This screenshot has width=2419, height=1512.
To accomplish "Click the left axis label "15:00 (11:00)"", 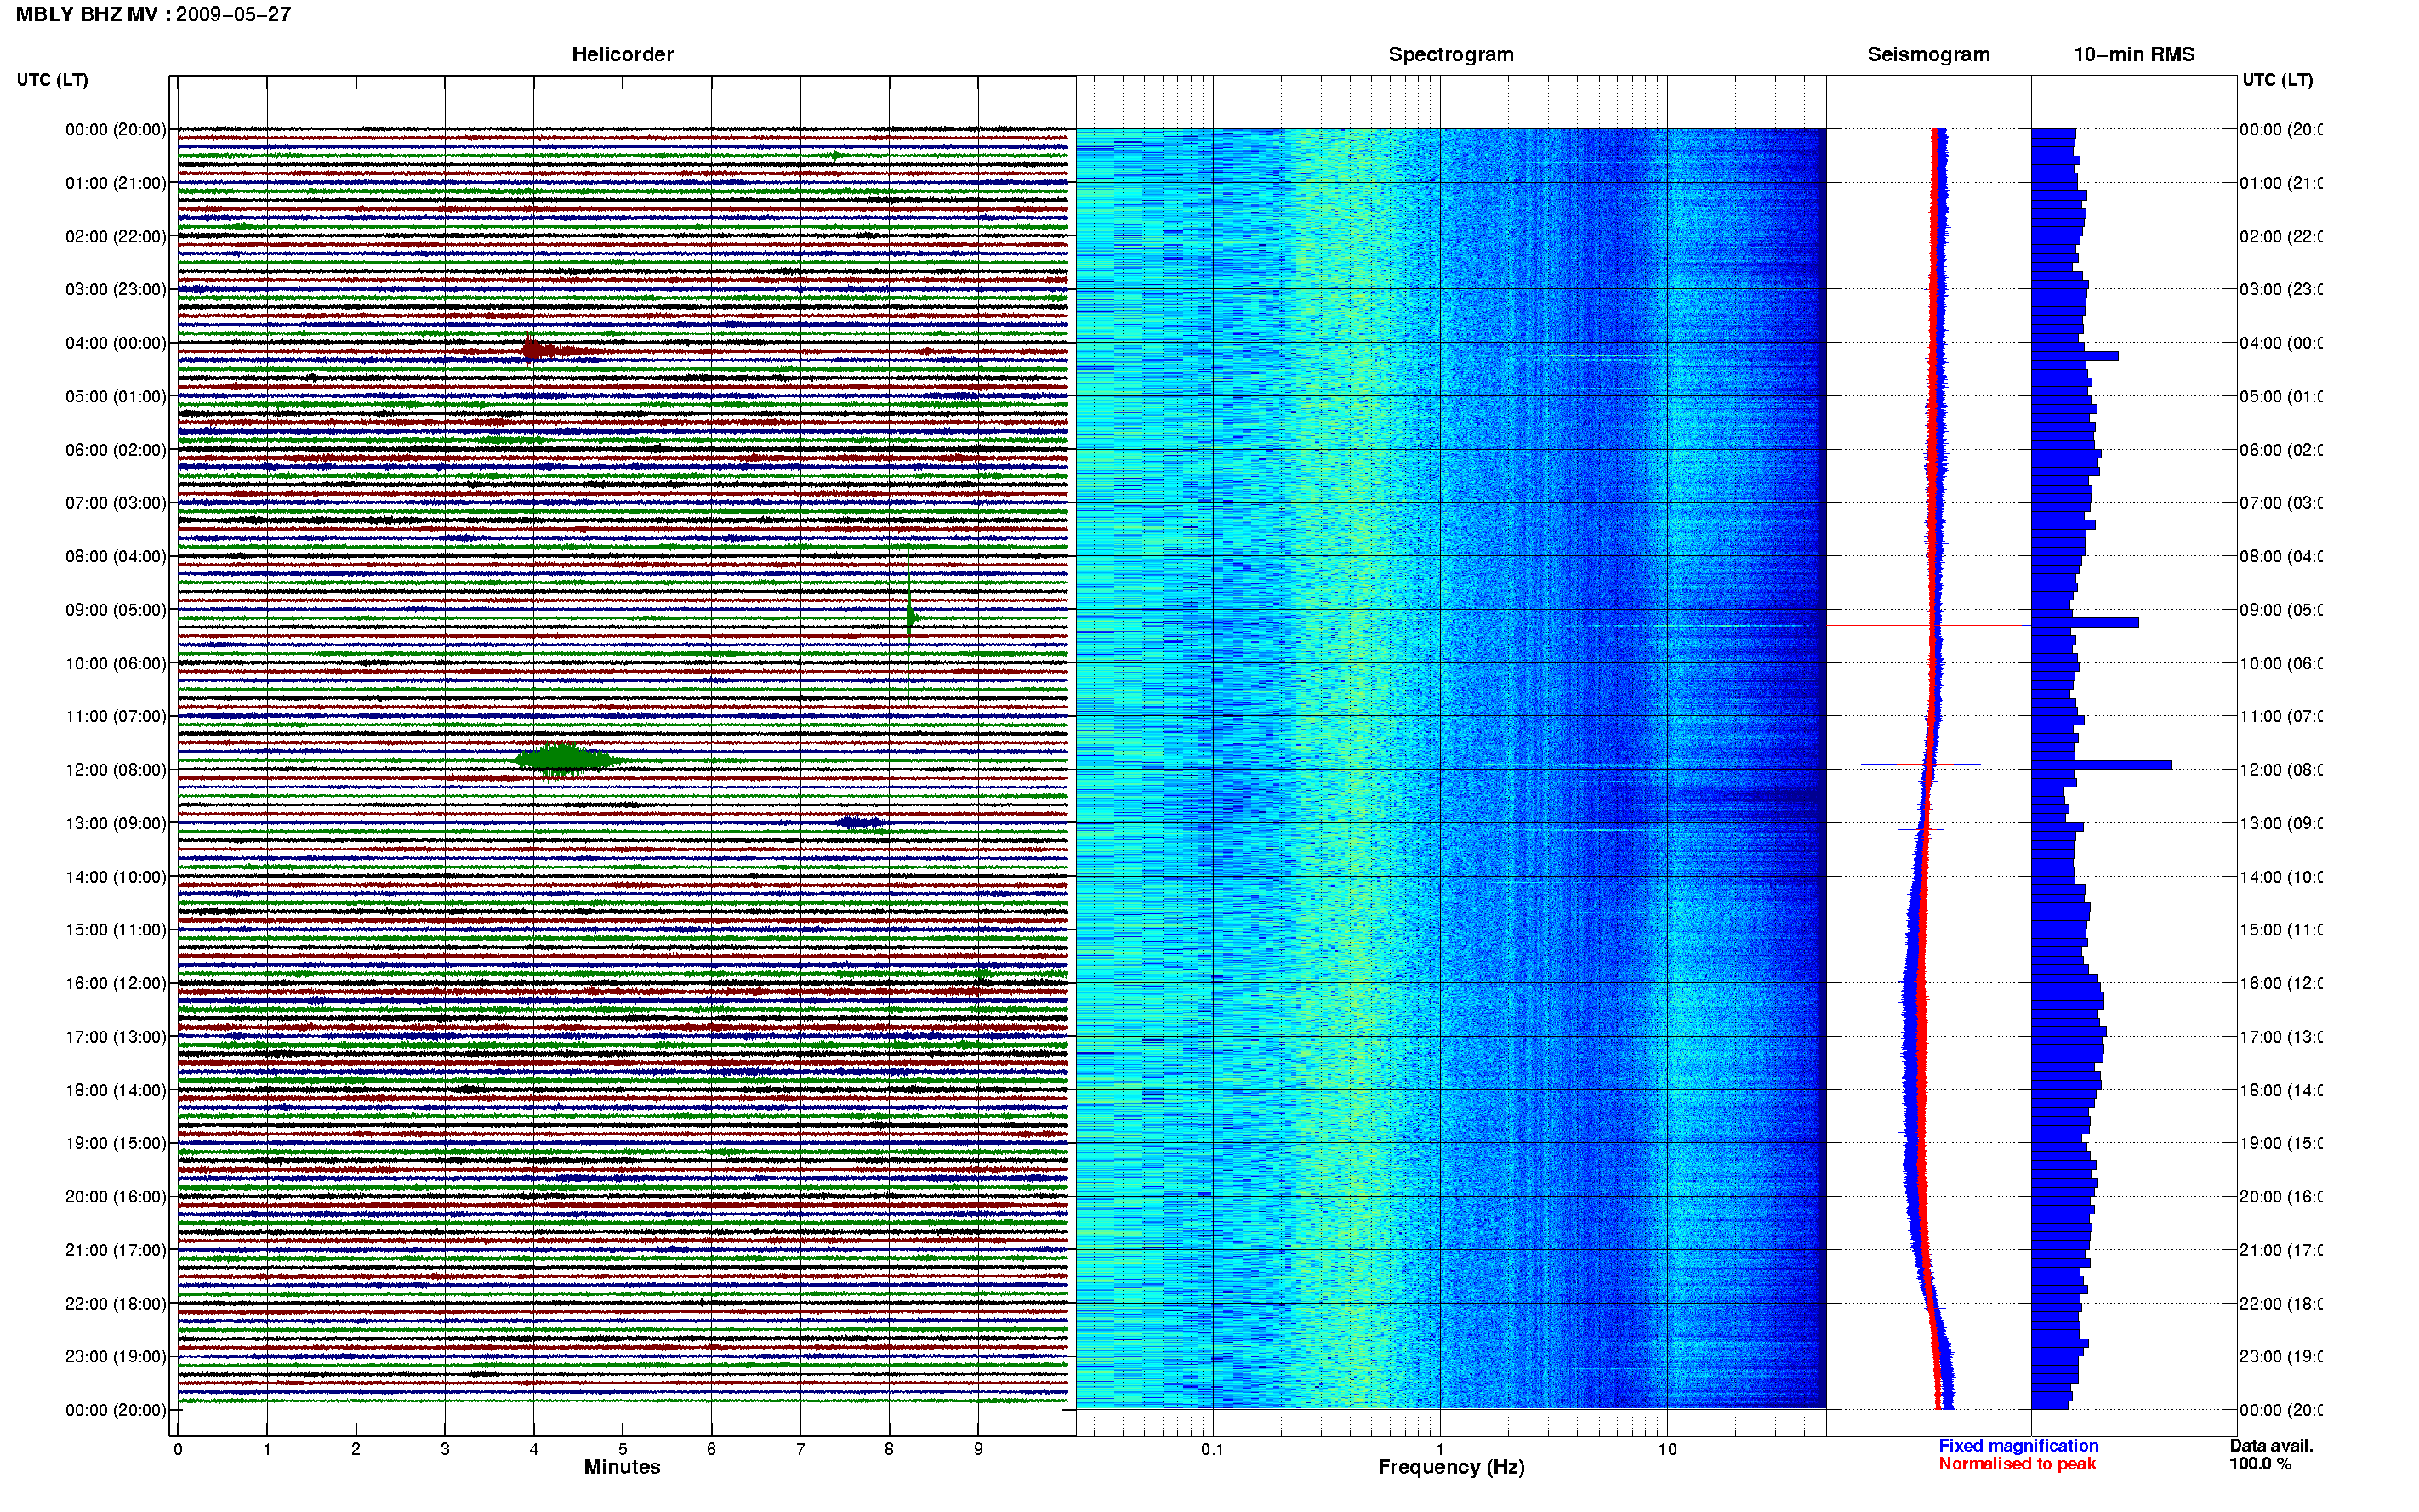I will point(116,929).
